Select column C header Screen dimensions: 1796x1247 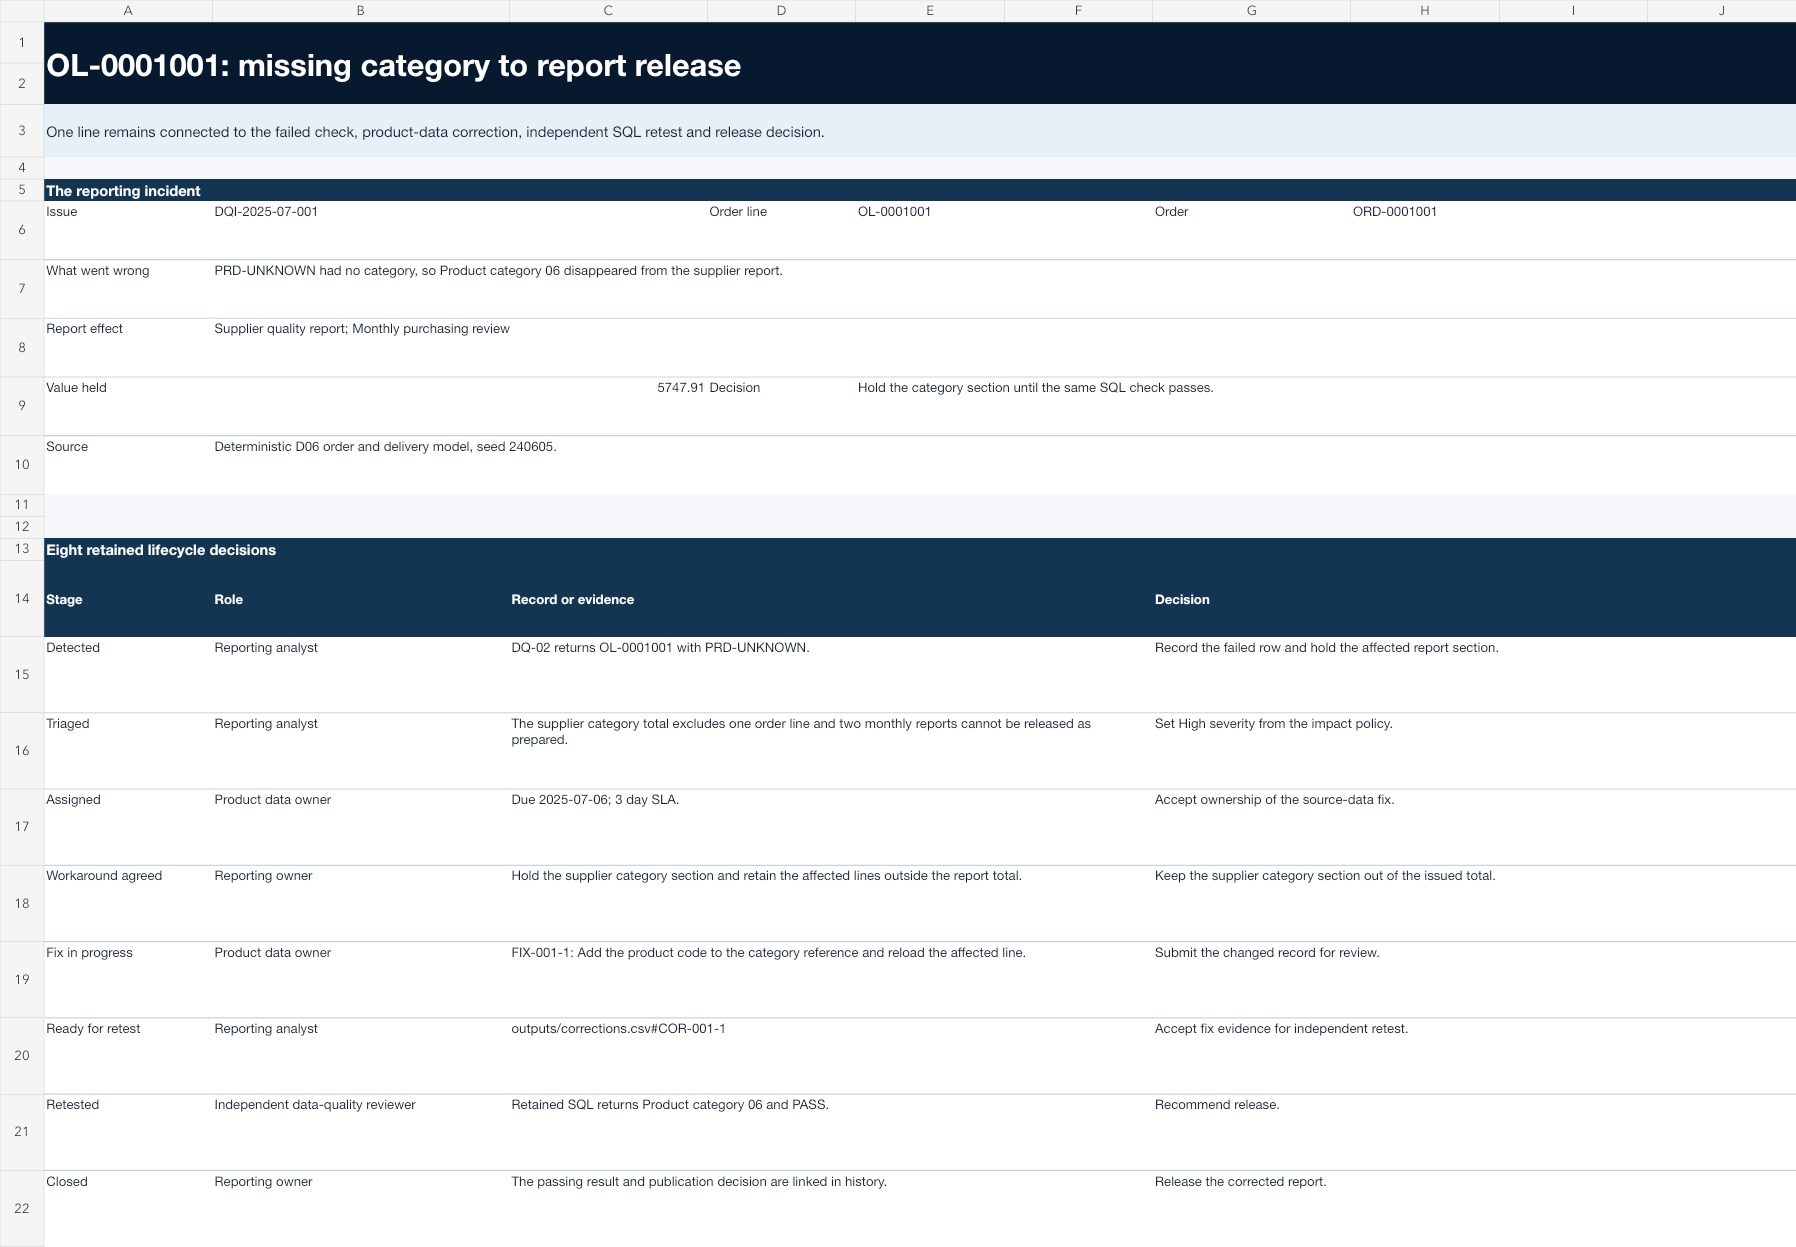(x=608, y=10)
